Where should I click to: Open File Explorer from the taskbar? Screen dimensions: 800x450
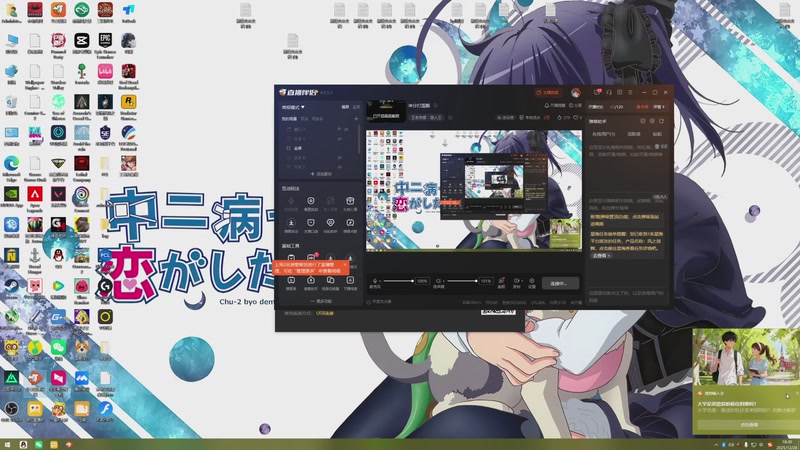click(x=54, y=445)
